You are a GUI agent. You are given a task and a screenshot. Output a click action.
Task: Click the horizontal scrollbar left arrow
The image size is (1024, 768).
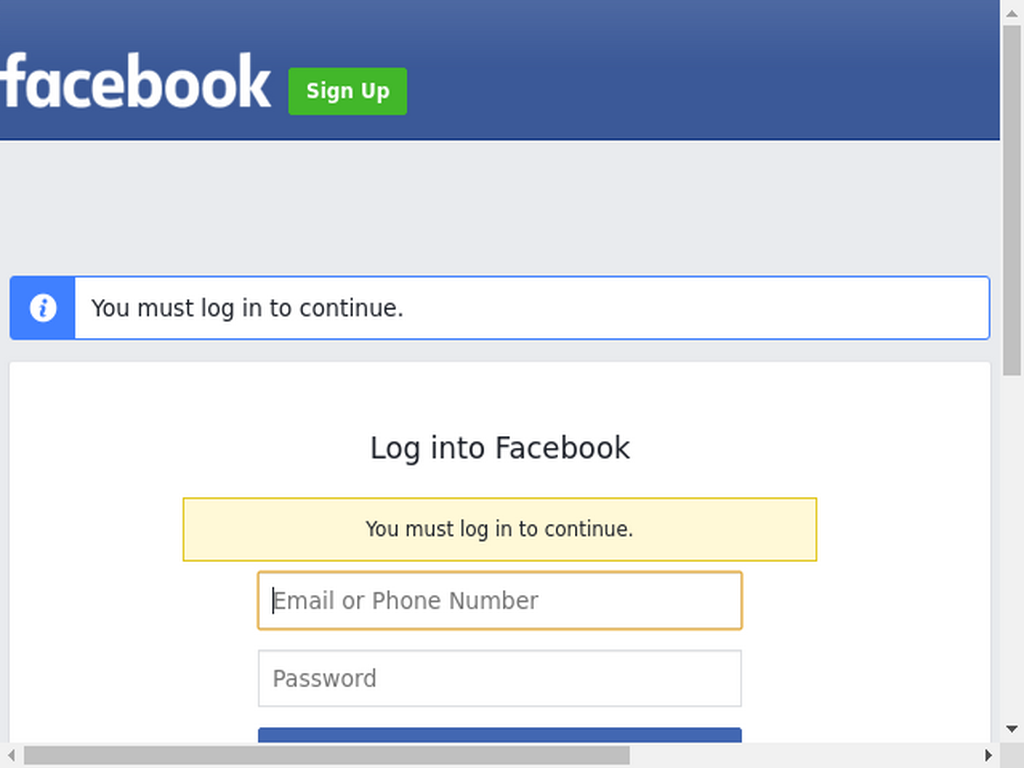click(x=11, y=756)
